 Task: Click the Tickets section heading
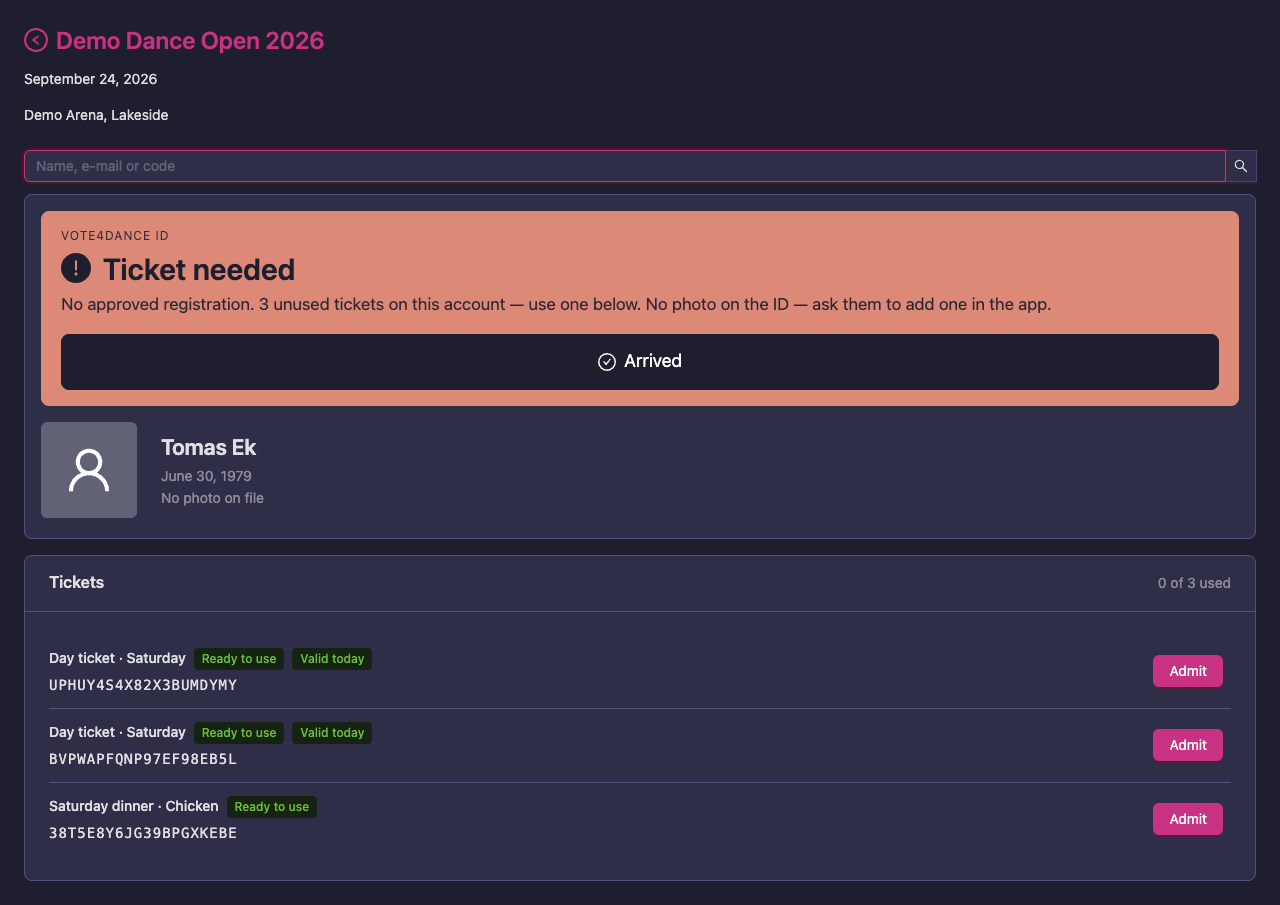[77, 582]
